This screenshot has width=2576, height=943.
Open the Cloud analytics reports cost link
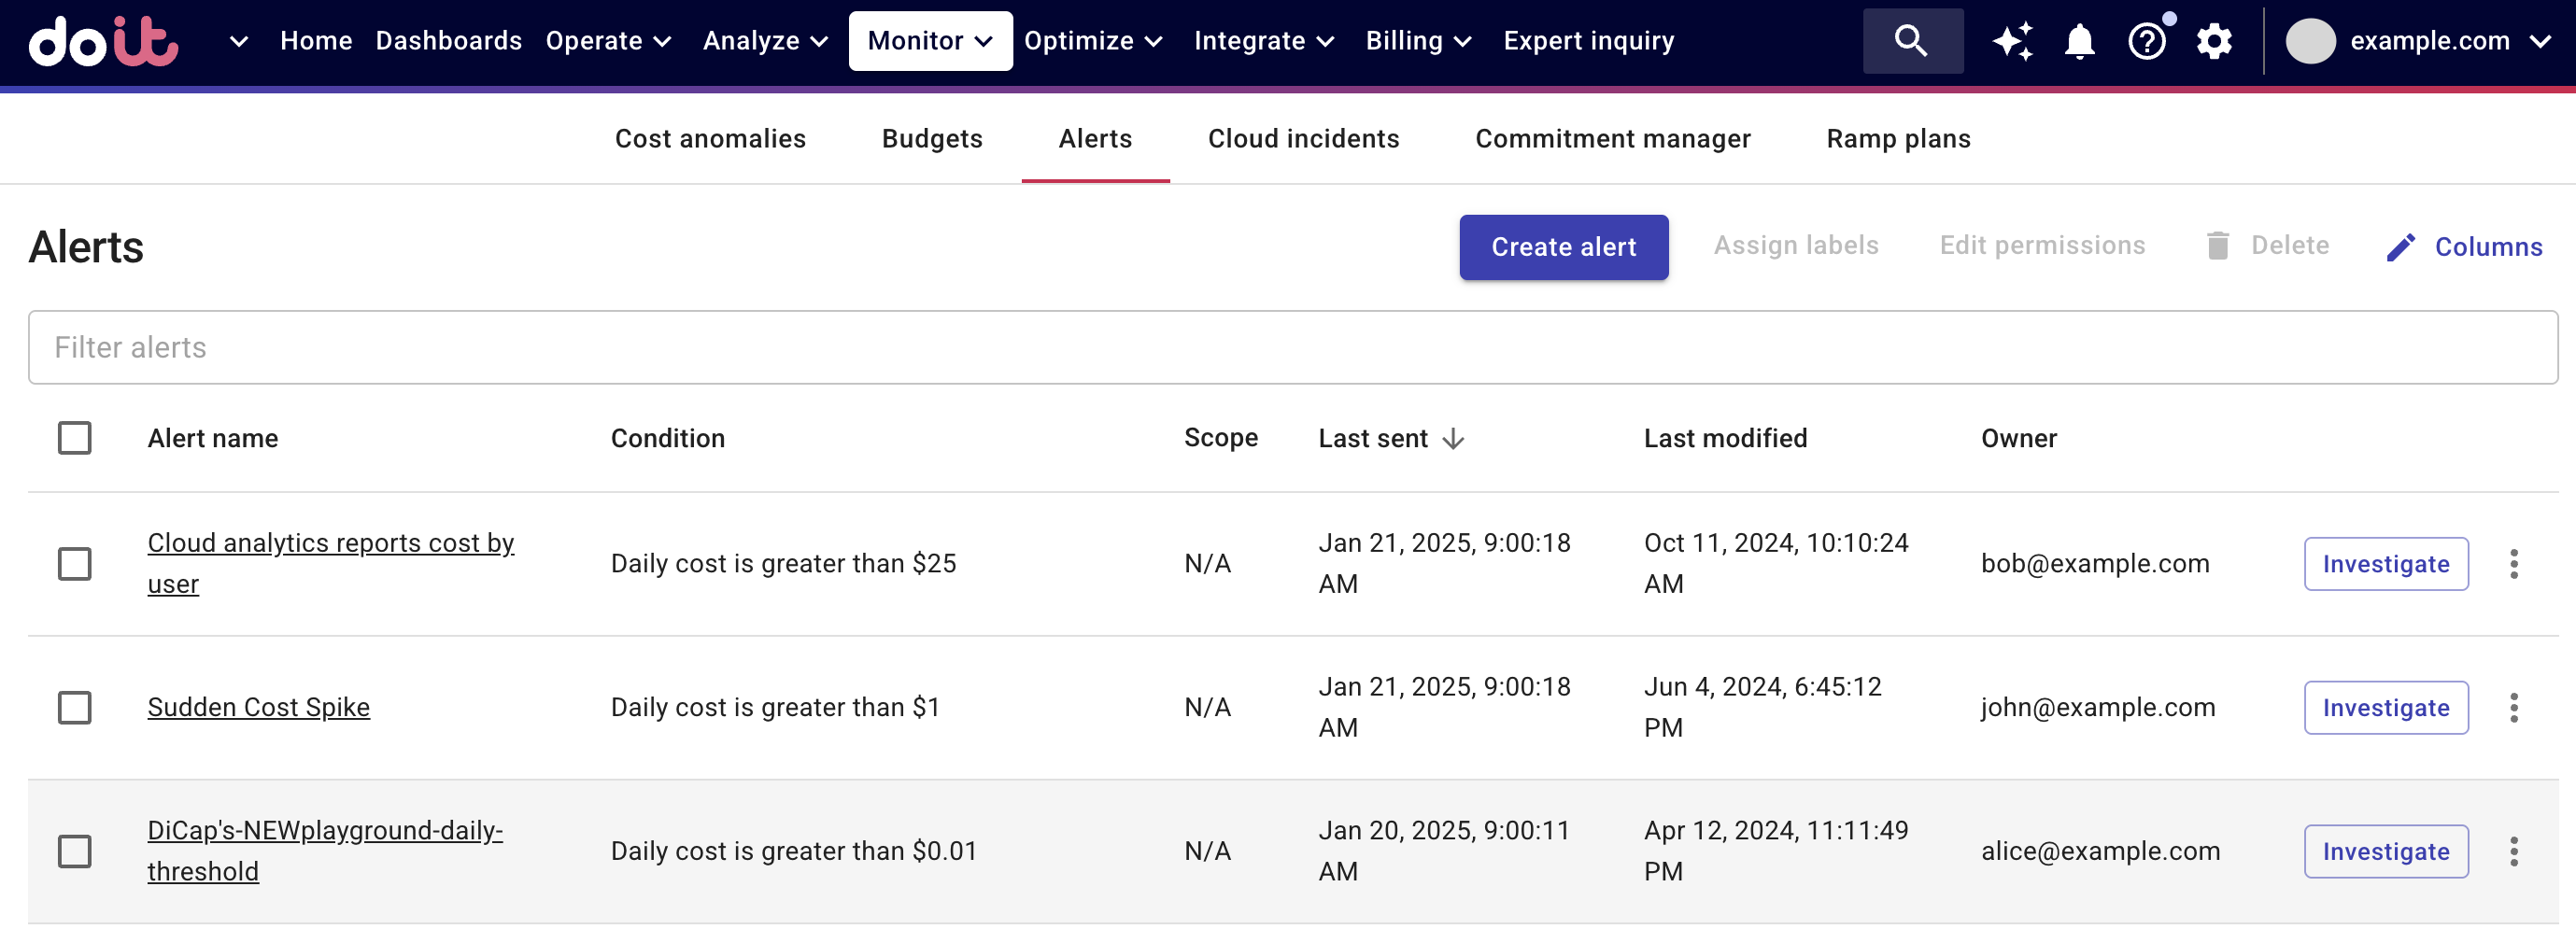(x=330, y=543)
